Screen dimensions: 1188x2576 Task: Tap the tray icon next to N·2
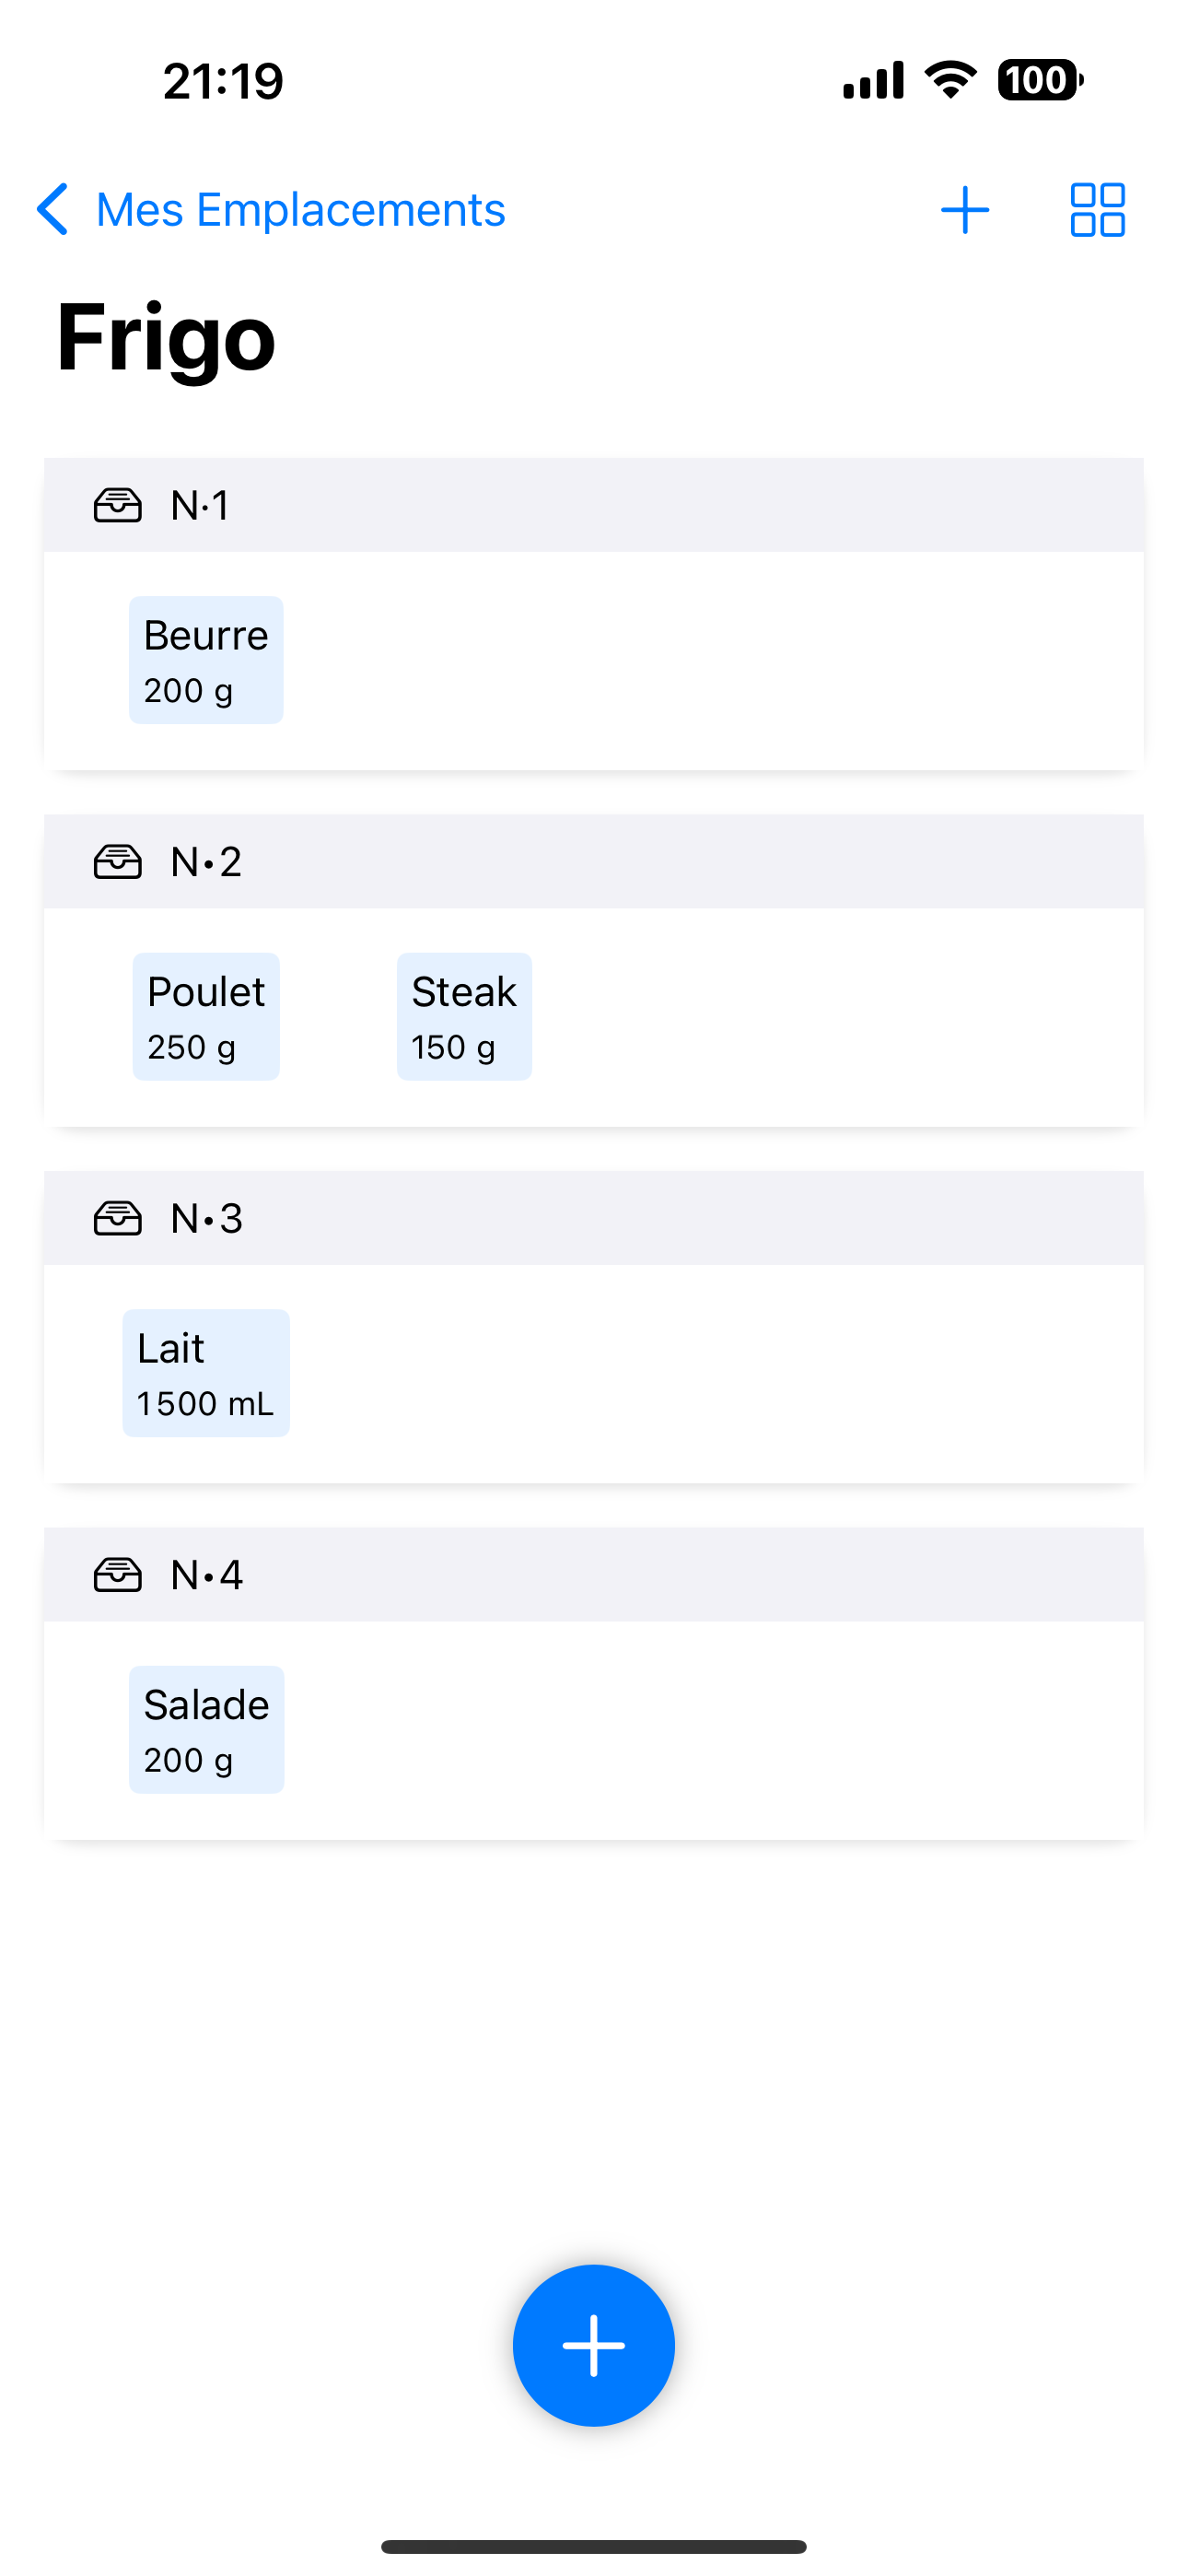tap(117, 861)
